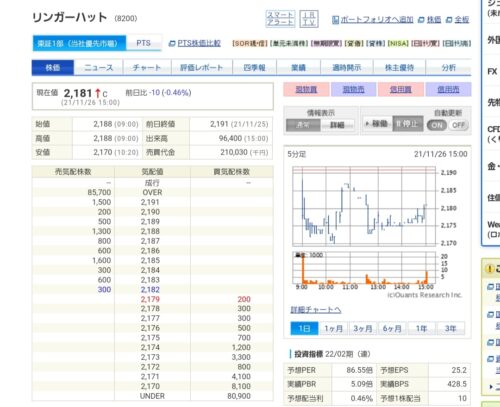
Task: Open the FX item in right sidebar
Action: 492,71
